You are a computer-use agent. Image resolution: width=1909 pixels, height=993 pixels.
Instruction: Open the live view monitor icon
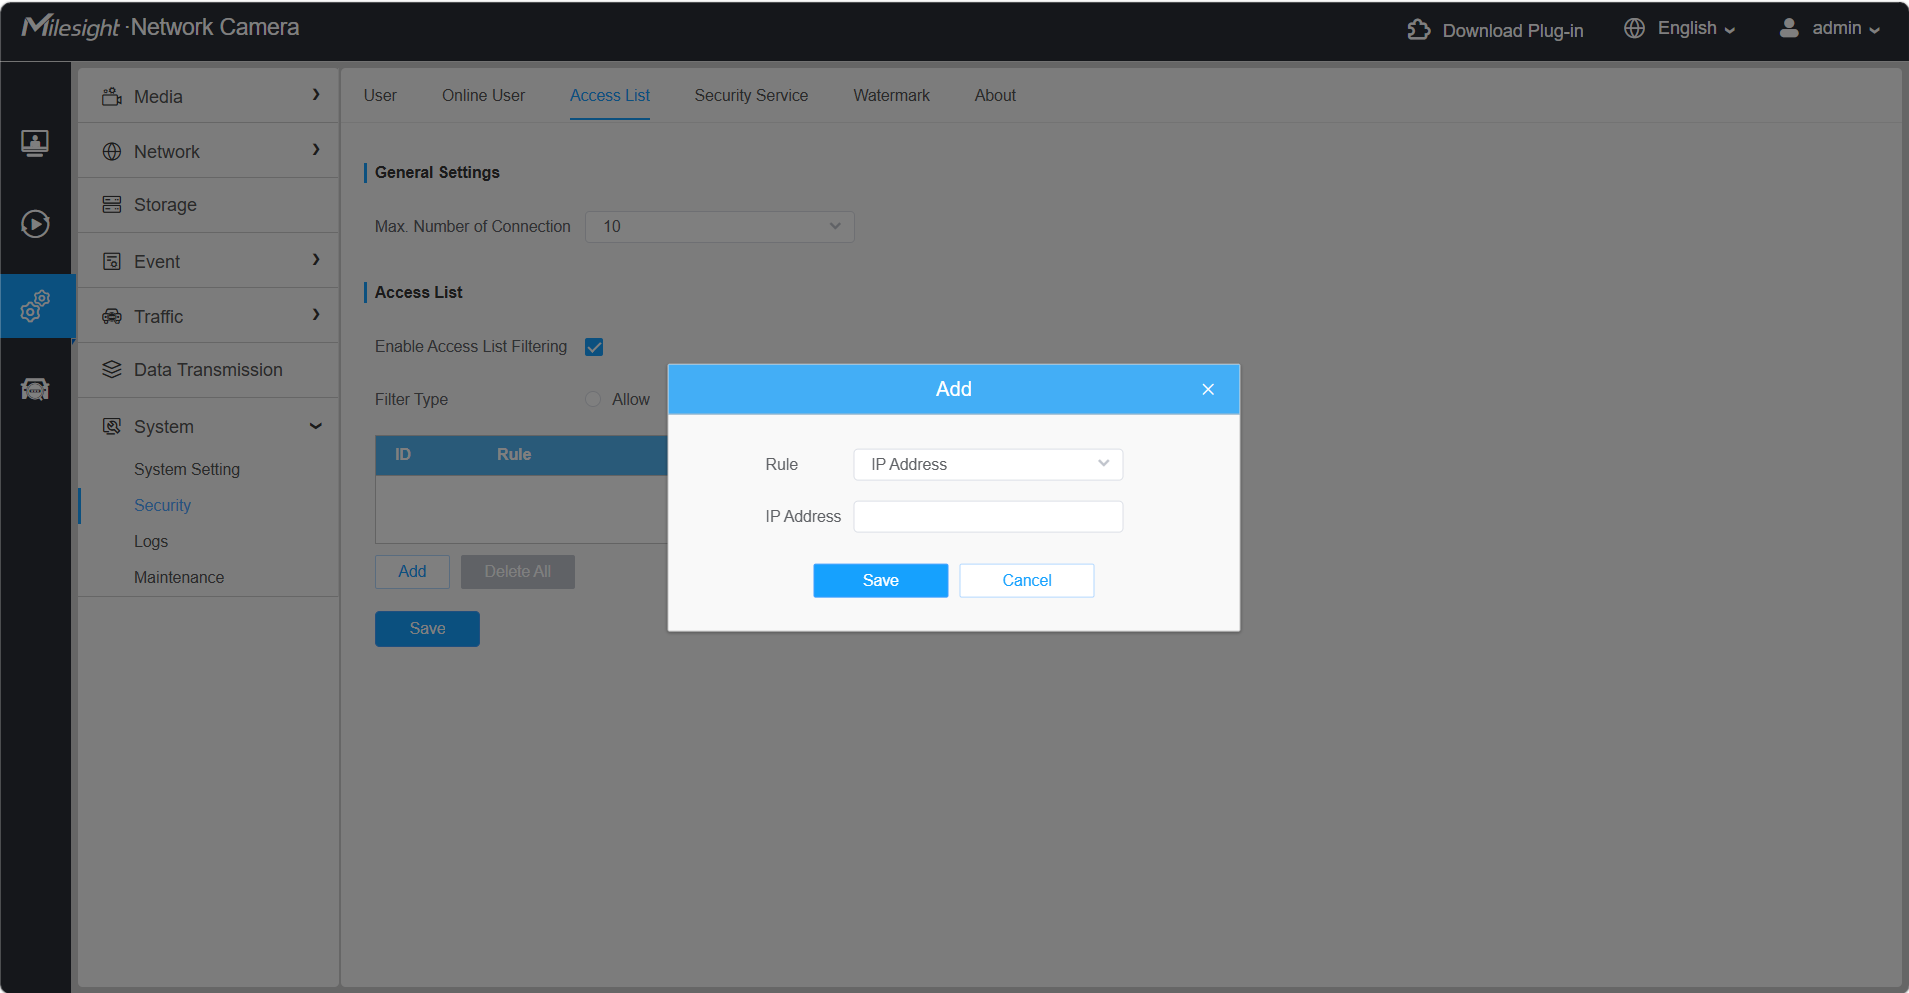[35, 143]
